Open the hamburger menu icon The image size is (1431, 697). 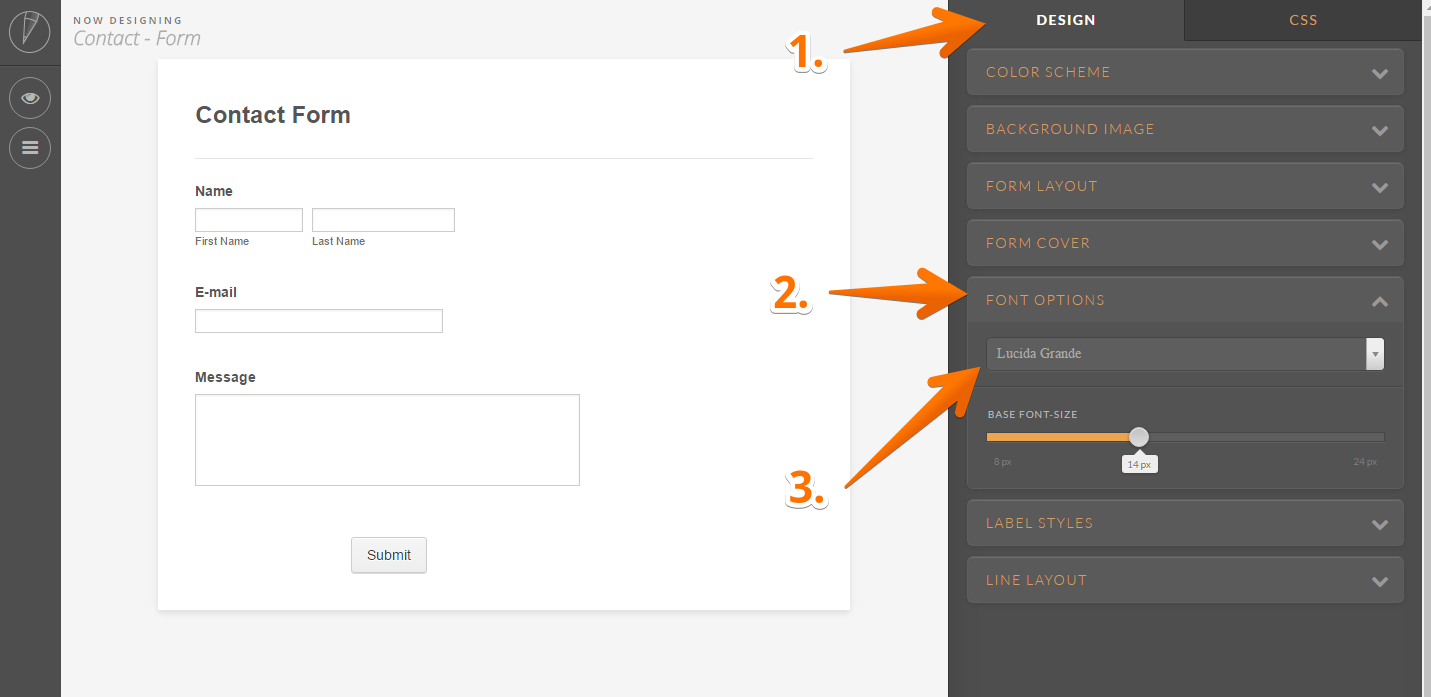(x=30, y=148)
